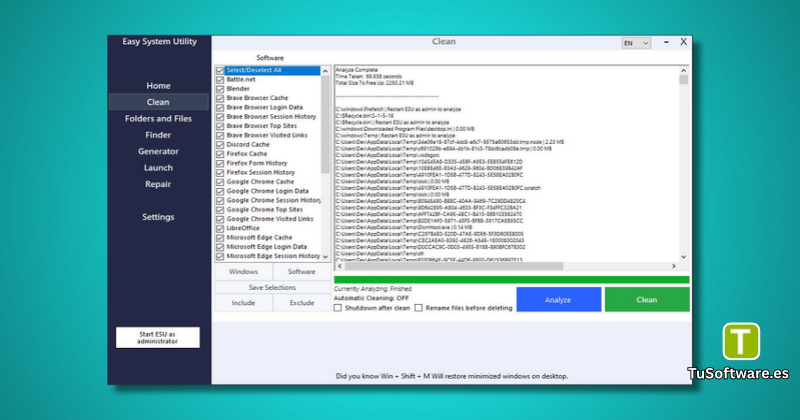Select Brave Browser Top Sites entry
Screen dimensions: 800x420
[262, 126]
